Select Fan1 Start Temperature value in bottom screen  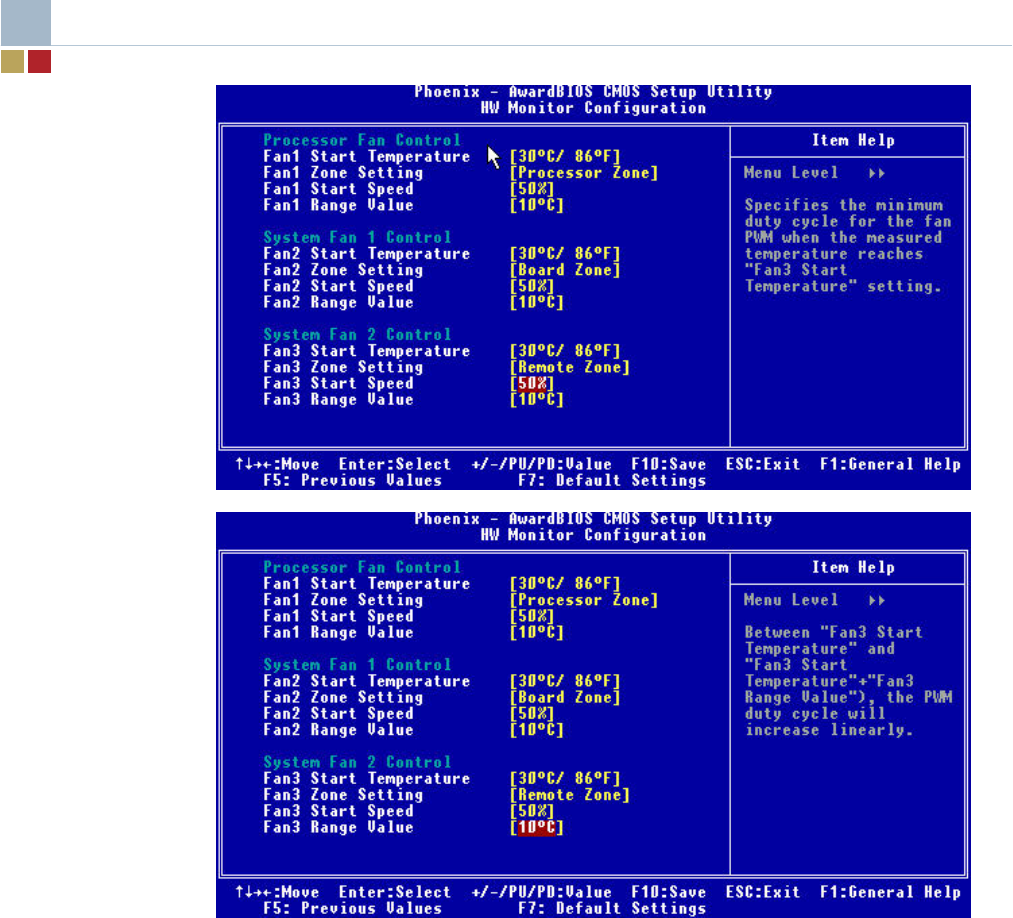click(x=565, y=583)
